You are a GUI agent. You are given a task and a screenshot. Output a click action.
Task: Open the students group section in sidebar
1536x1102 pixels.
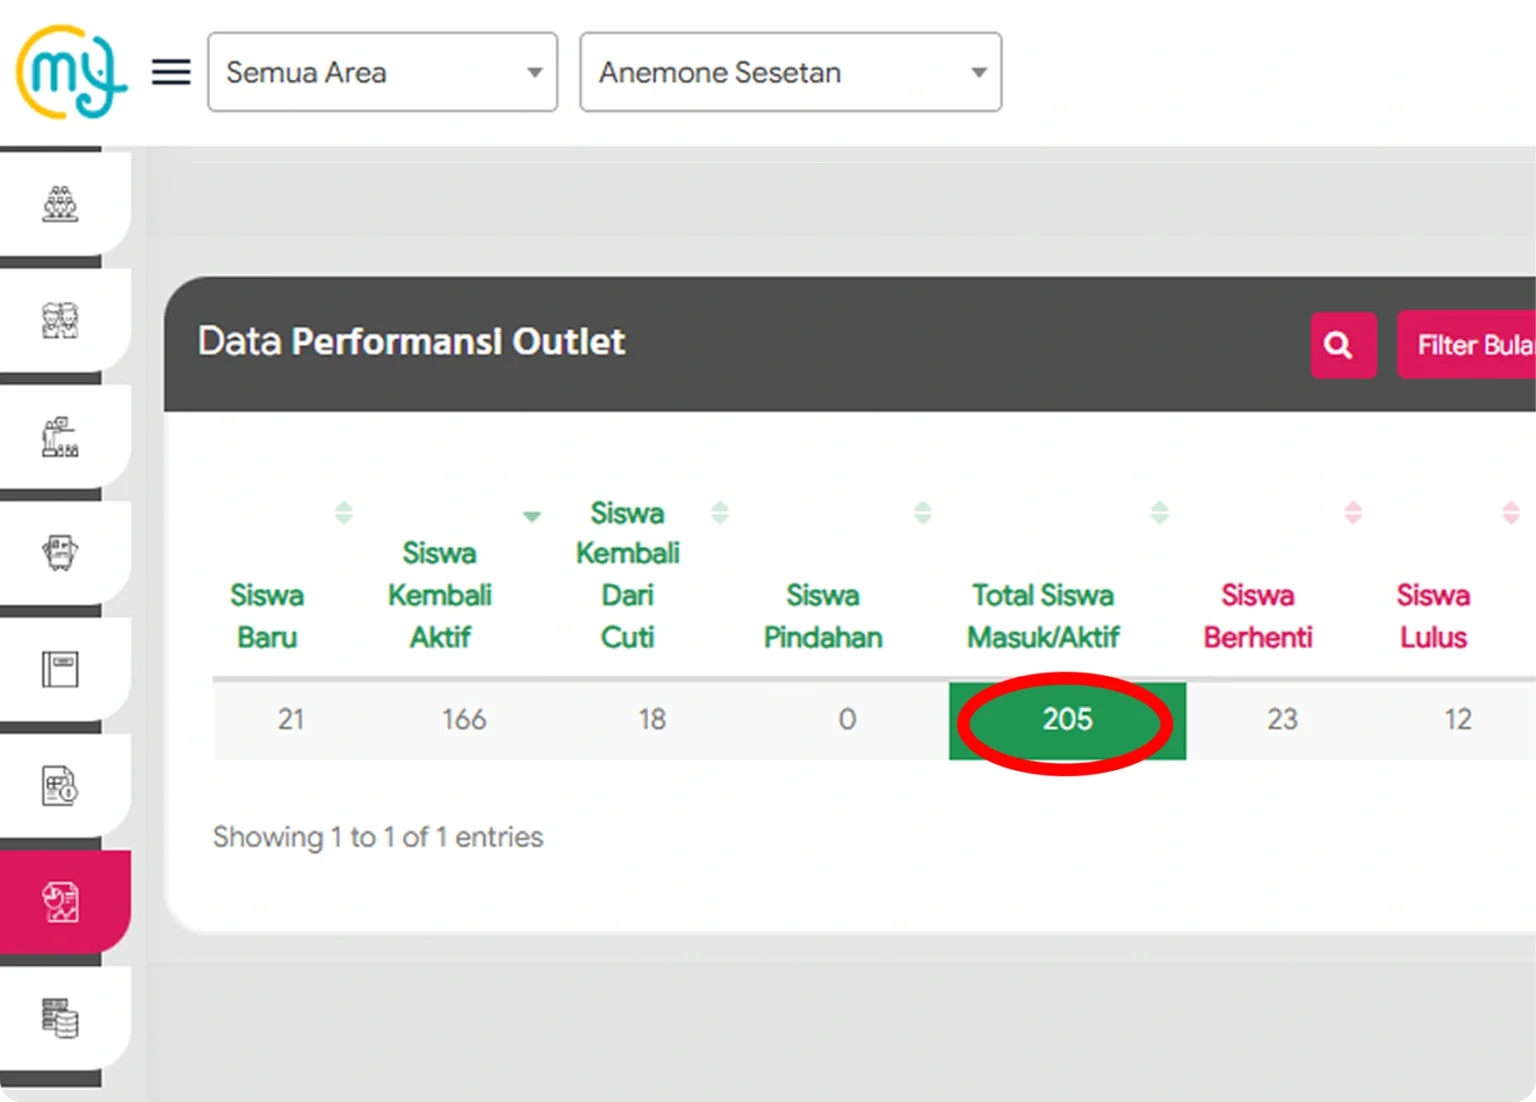tap(62, 203)
